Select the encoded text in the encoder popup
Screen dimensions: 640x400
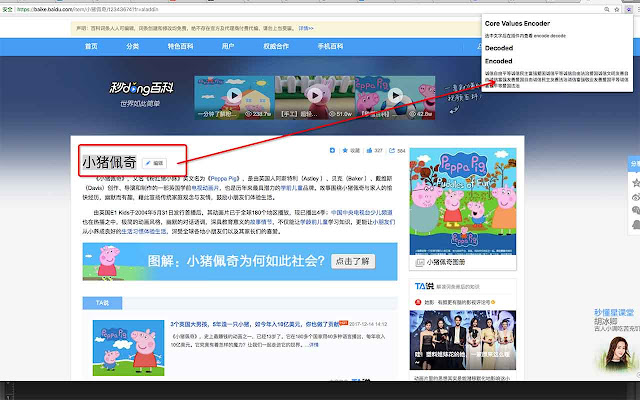click(x=557, y=80)
